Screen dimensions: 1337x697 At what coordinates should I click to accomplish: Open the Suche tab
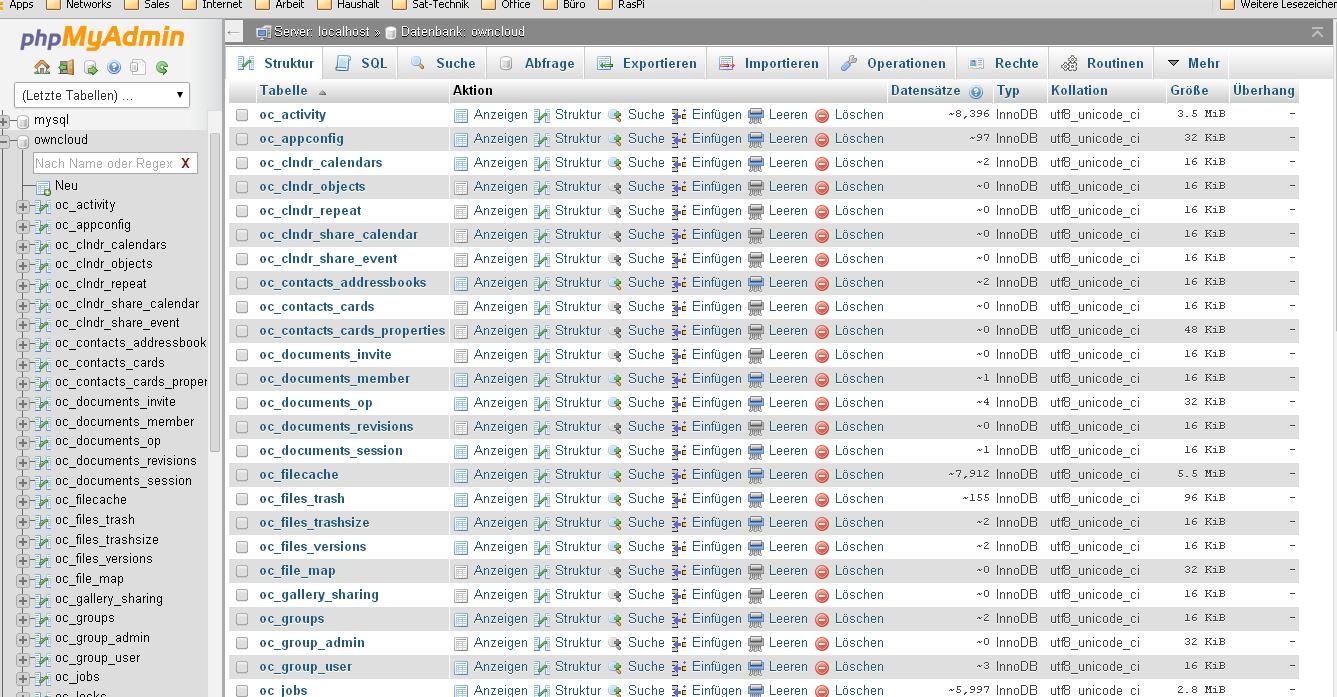pos(443,63)
